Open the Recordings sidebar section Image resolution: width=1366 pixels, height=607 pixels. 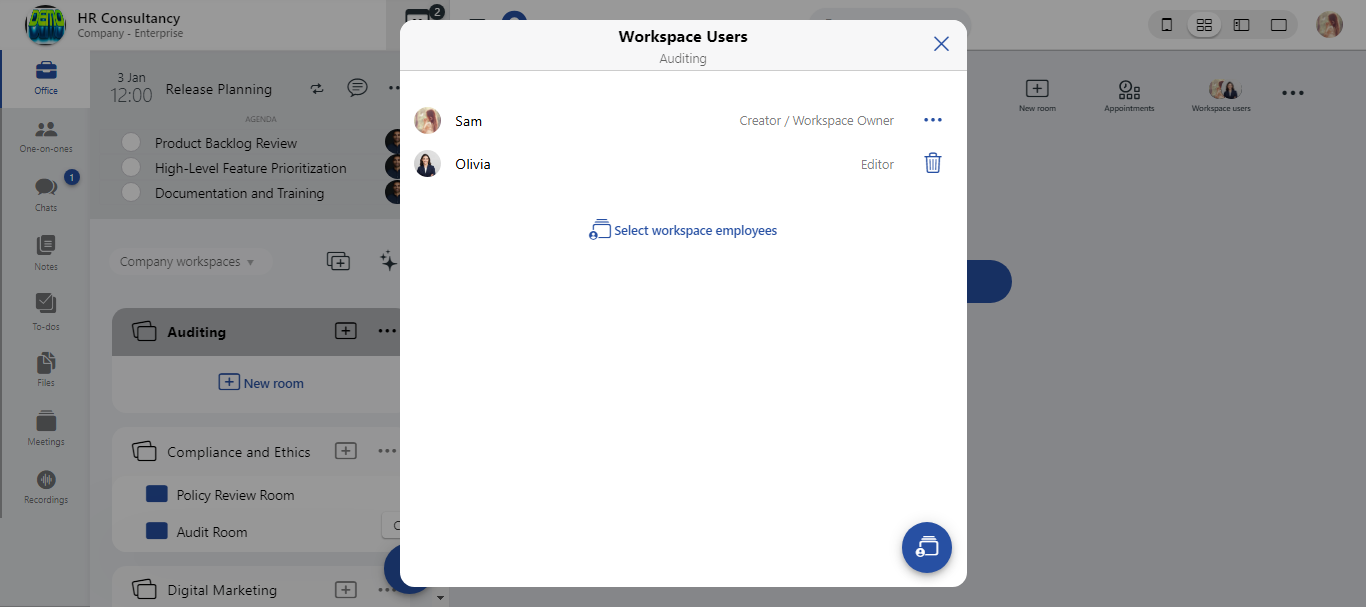coord(46,486)
